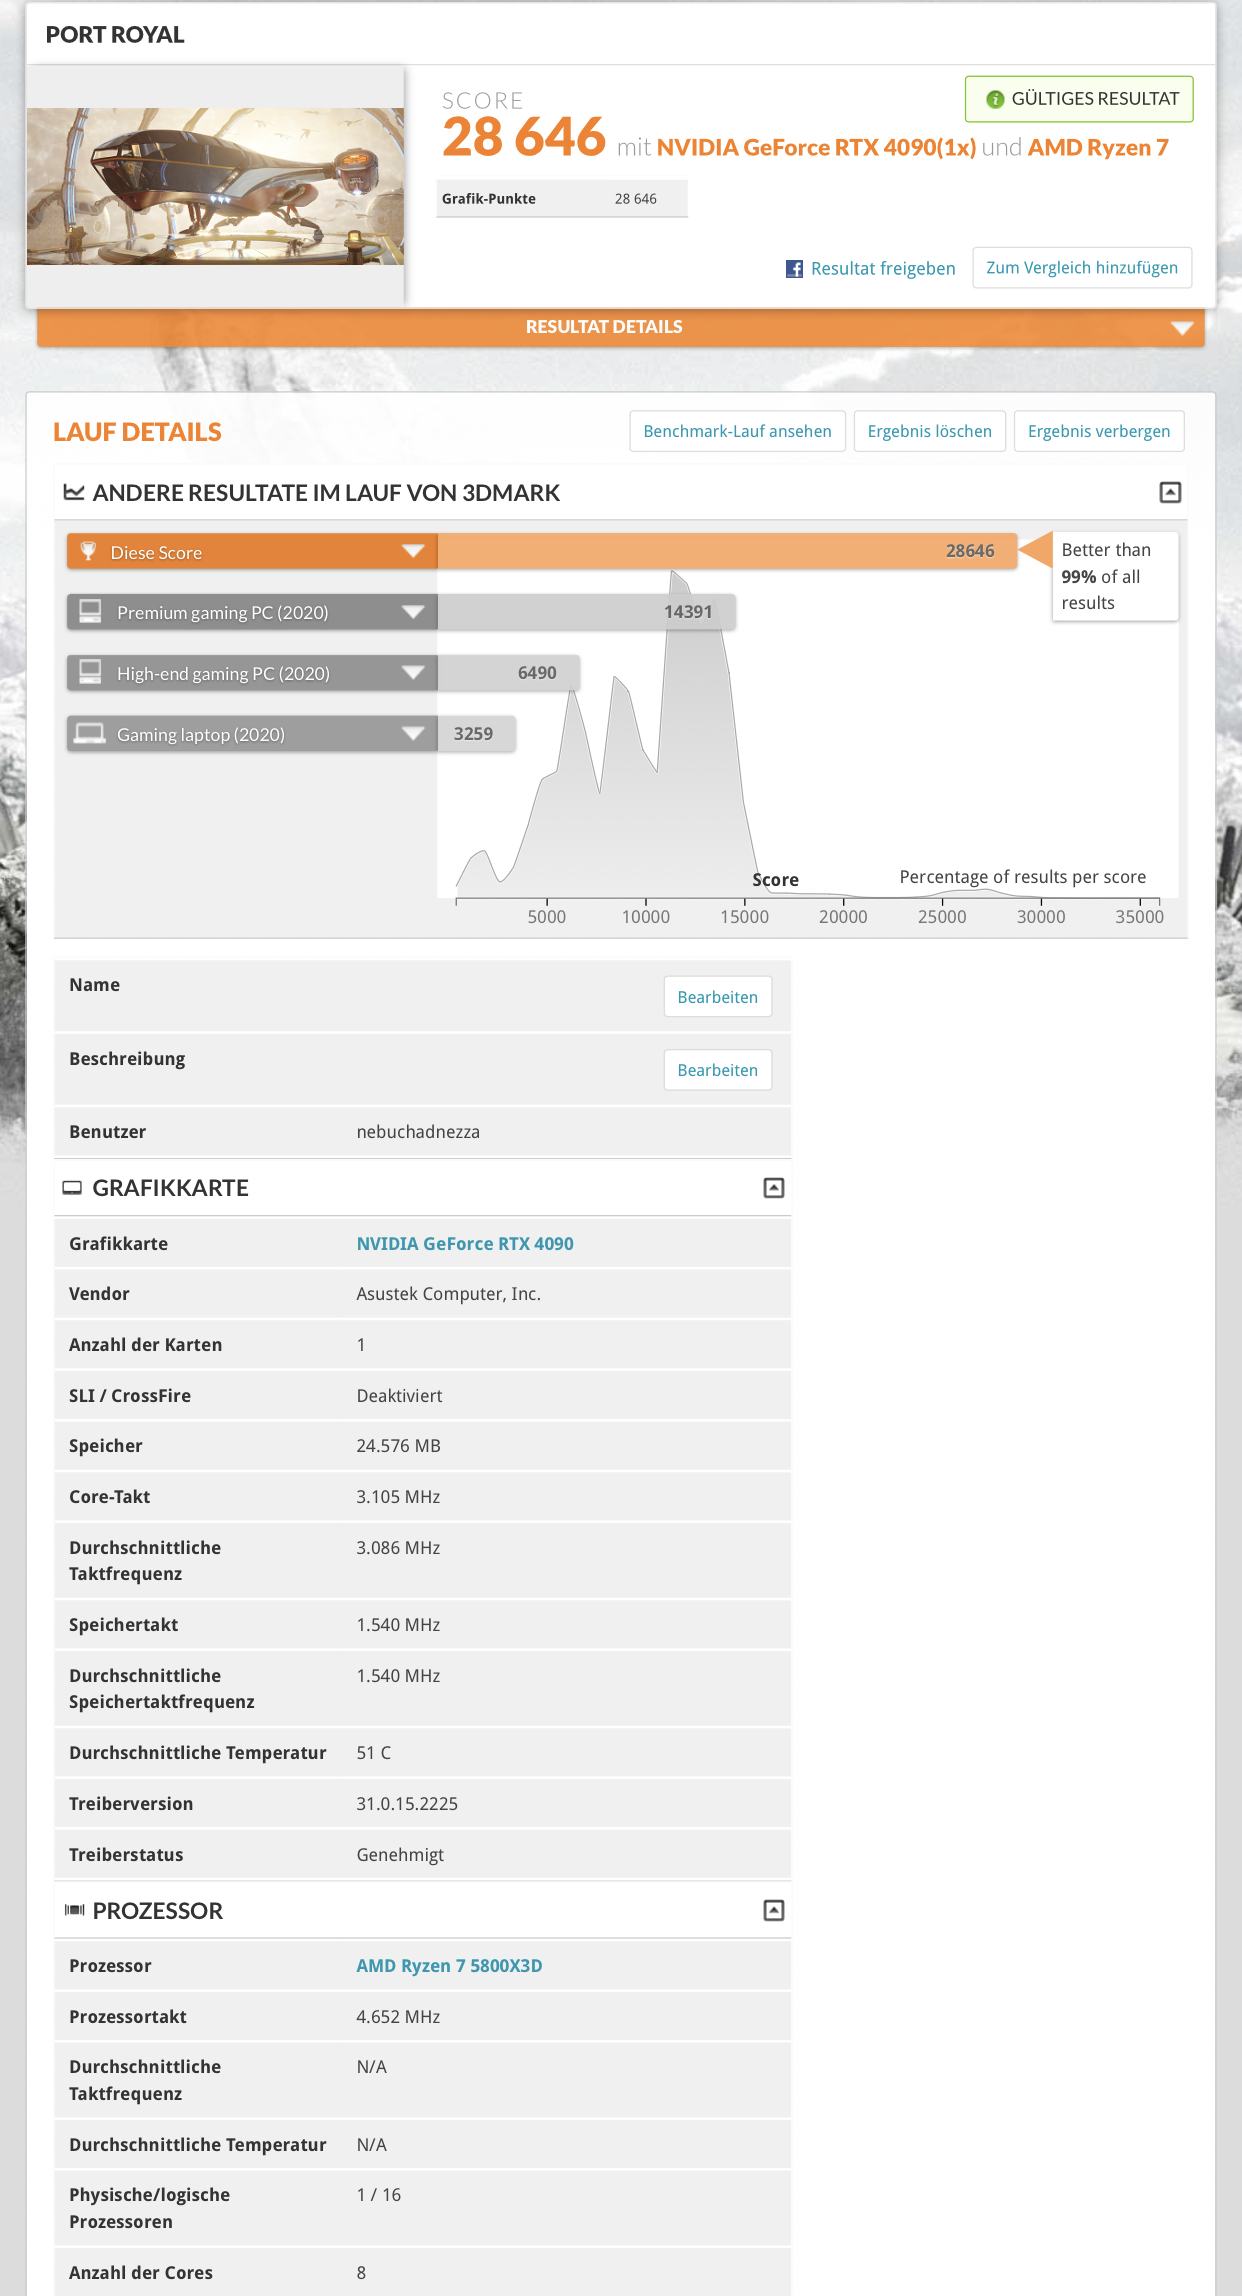Click the LAUF DETAILS heading
The image size is (1242, 2296).
[x=137, y=432]
